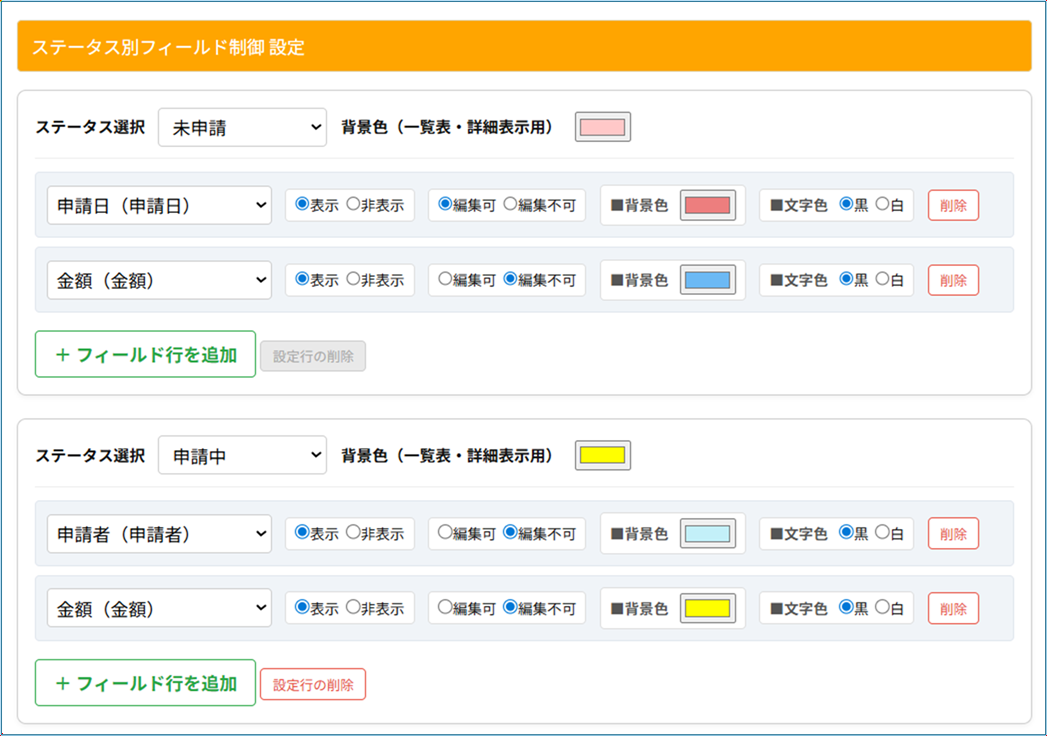The height and width of the screenshot is (736, 1047).
Task: Click yellow background swatch for 申請中 status
Action: 602,456
